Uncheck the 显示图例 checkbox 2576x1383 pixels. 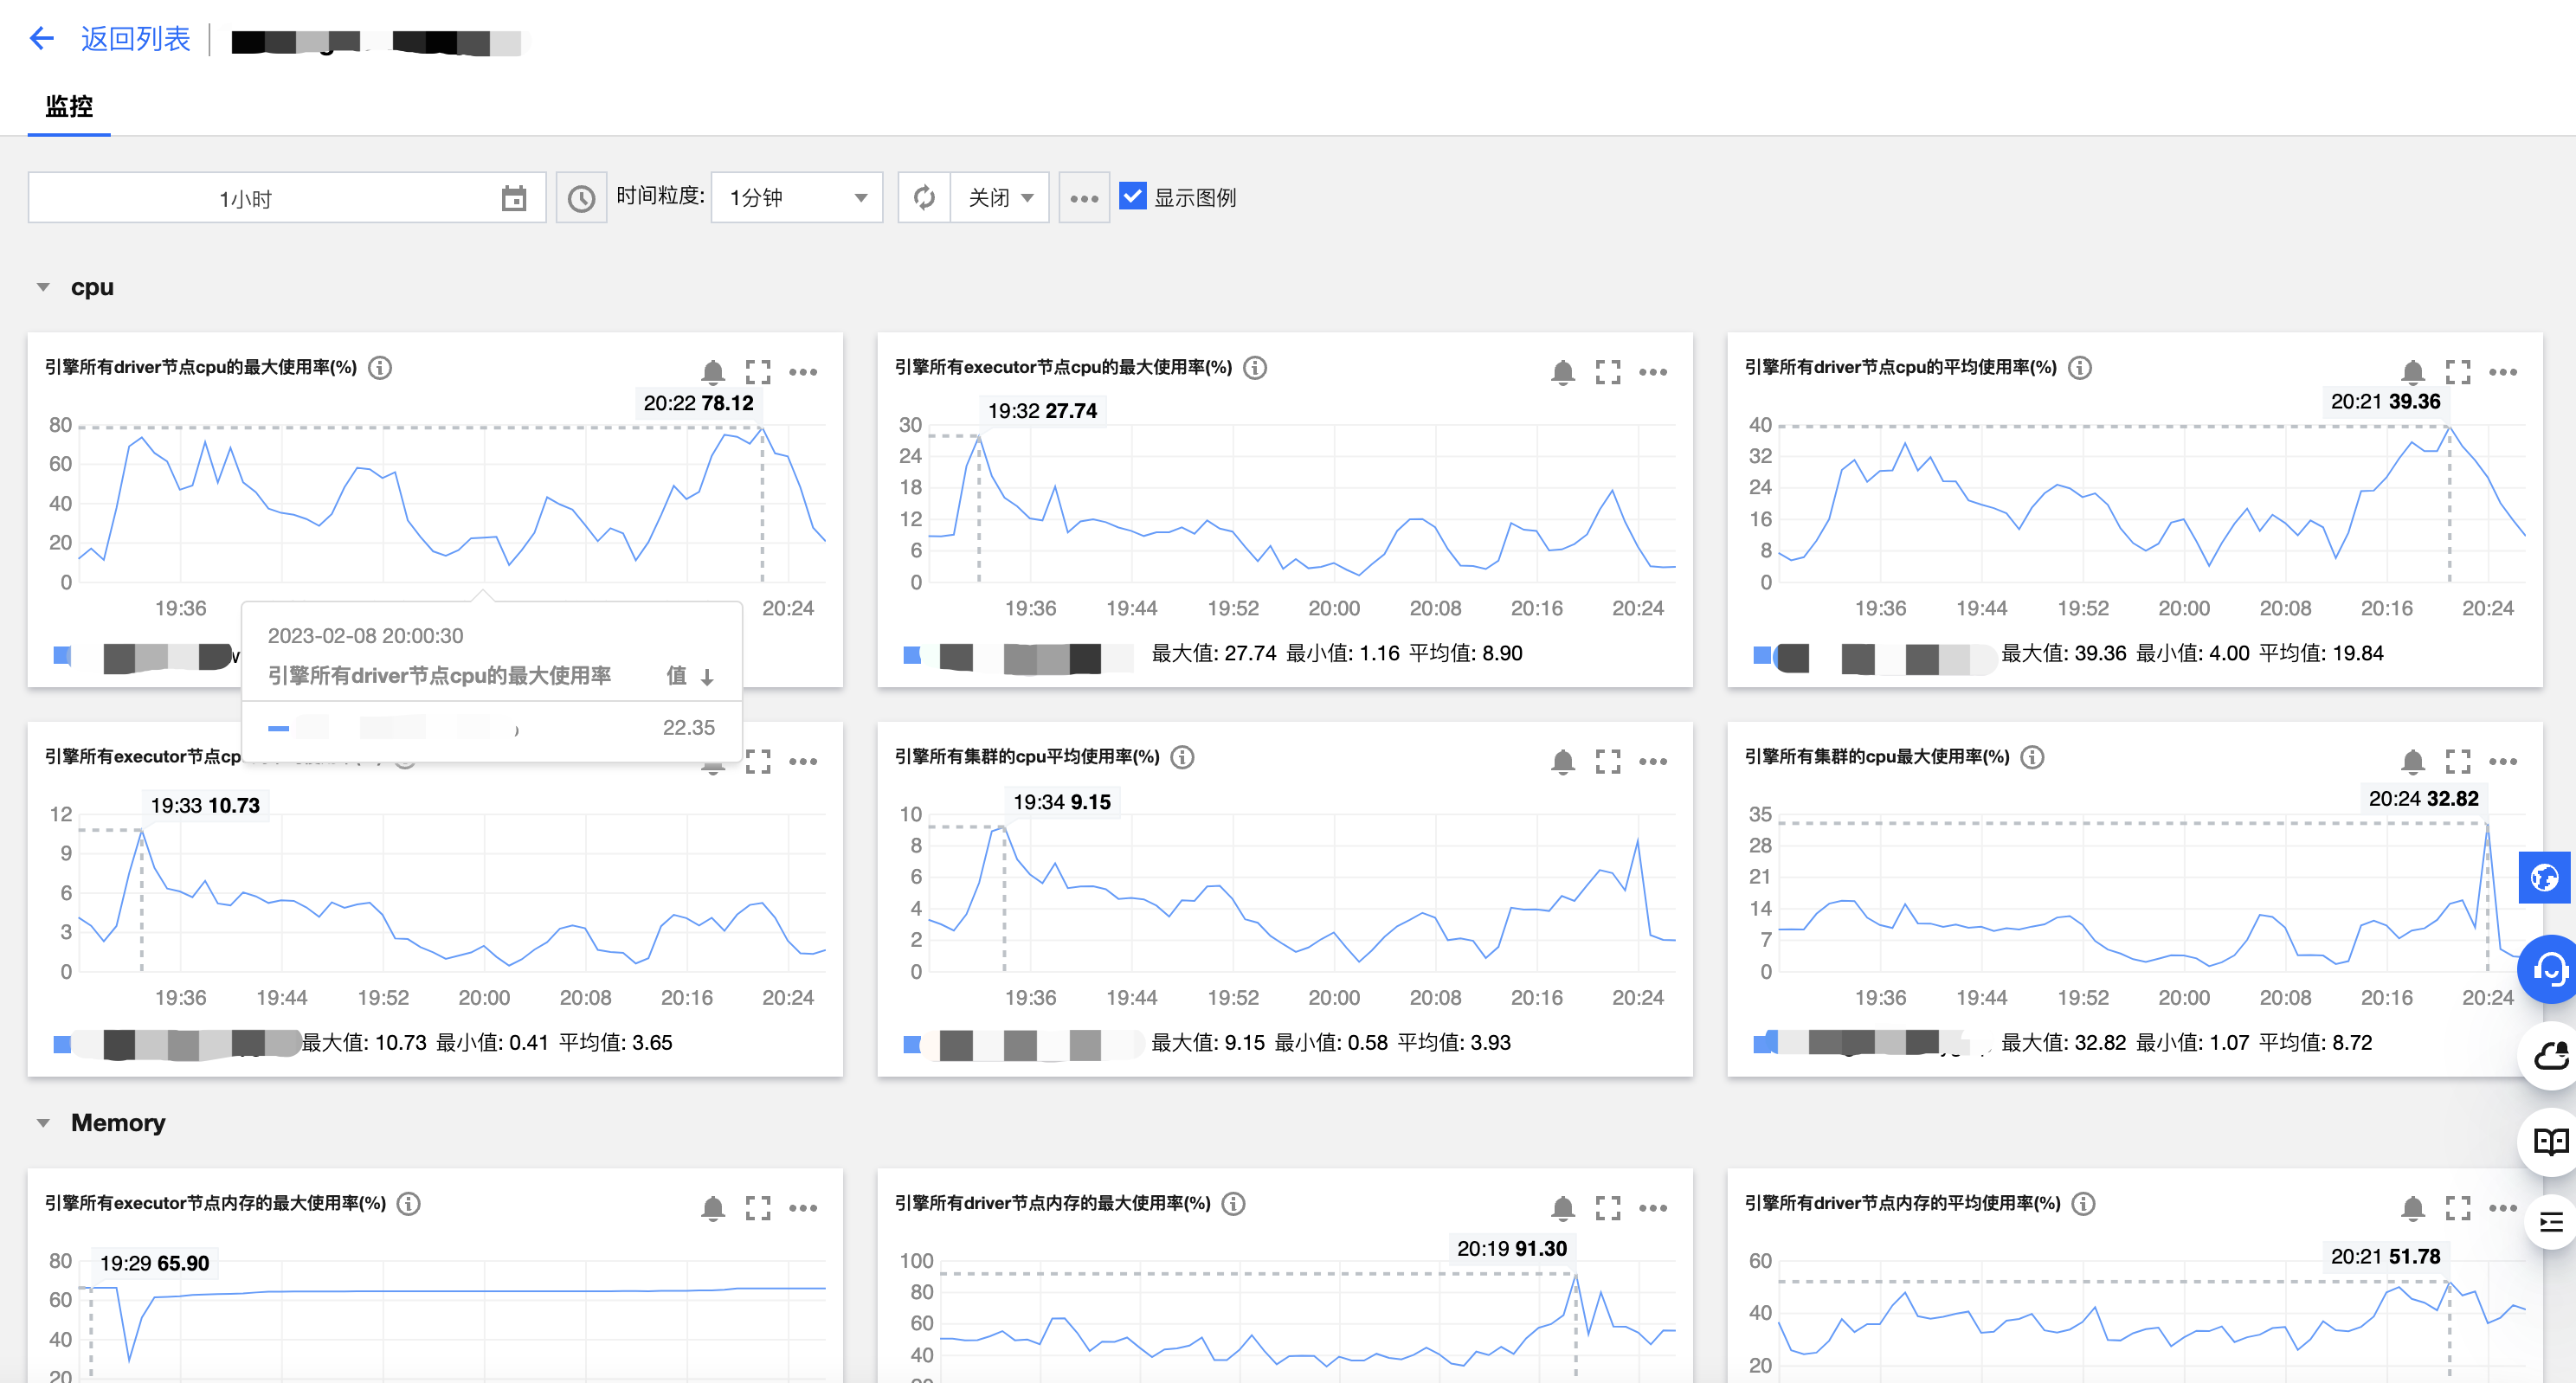tap(1132, 196)
